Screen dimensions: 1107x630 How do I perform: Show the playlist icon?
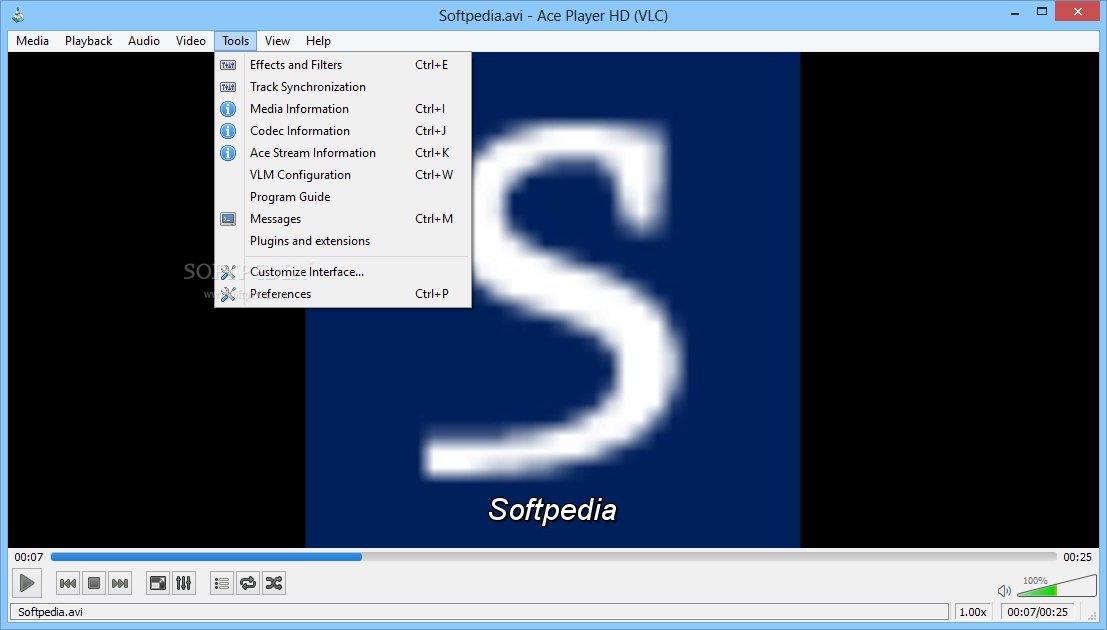tap(222, 583)
